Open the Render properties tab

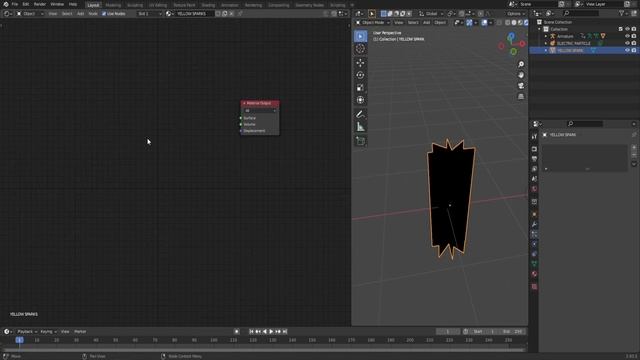[534, 149]
